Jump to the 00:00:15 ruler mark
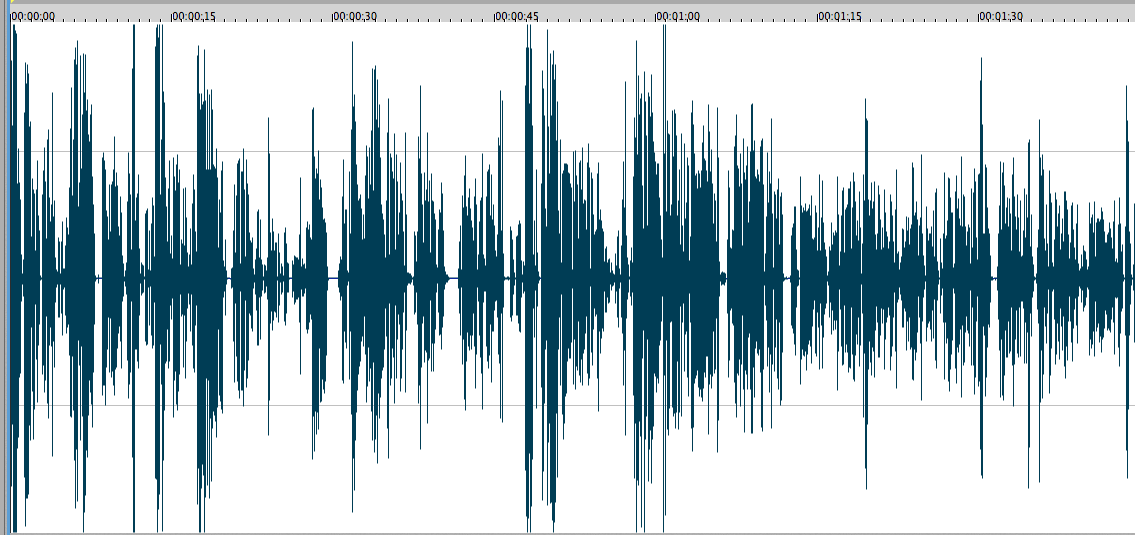The height and width of the screenshot is (535, 1135). (x=194, y=16)
